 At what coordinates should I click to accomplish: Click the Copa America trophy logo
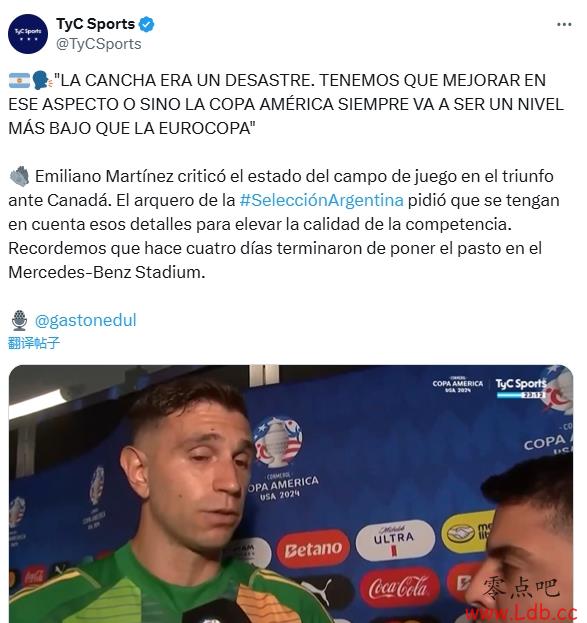point(278,442)
